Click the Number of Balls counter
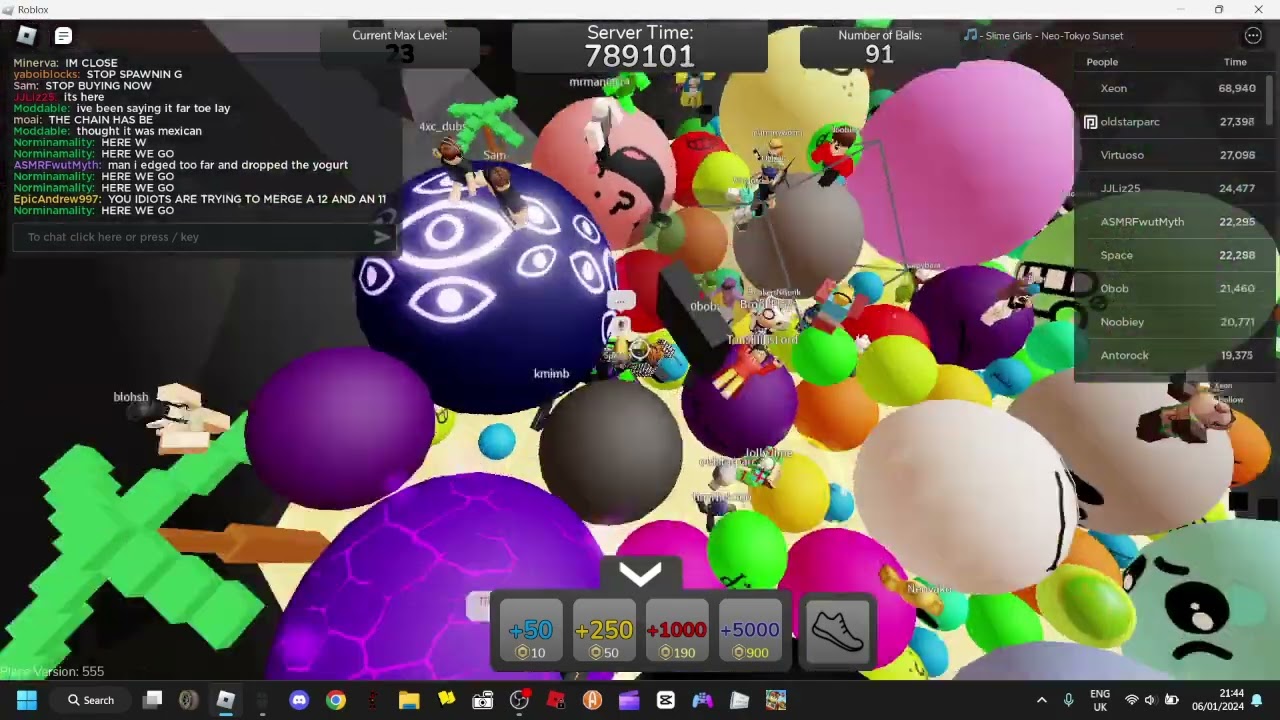 click(880, 47)
